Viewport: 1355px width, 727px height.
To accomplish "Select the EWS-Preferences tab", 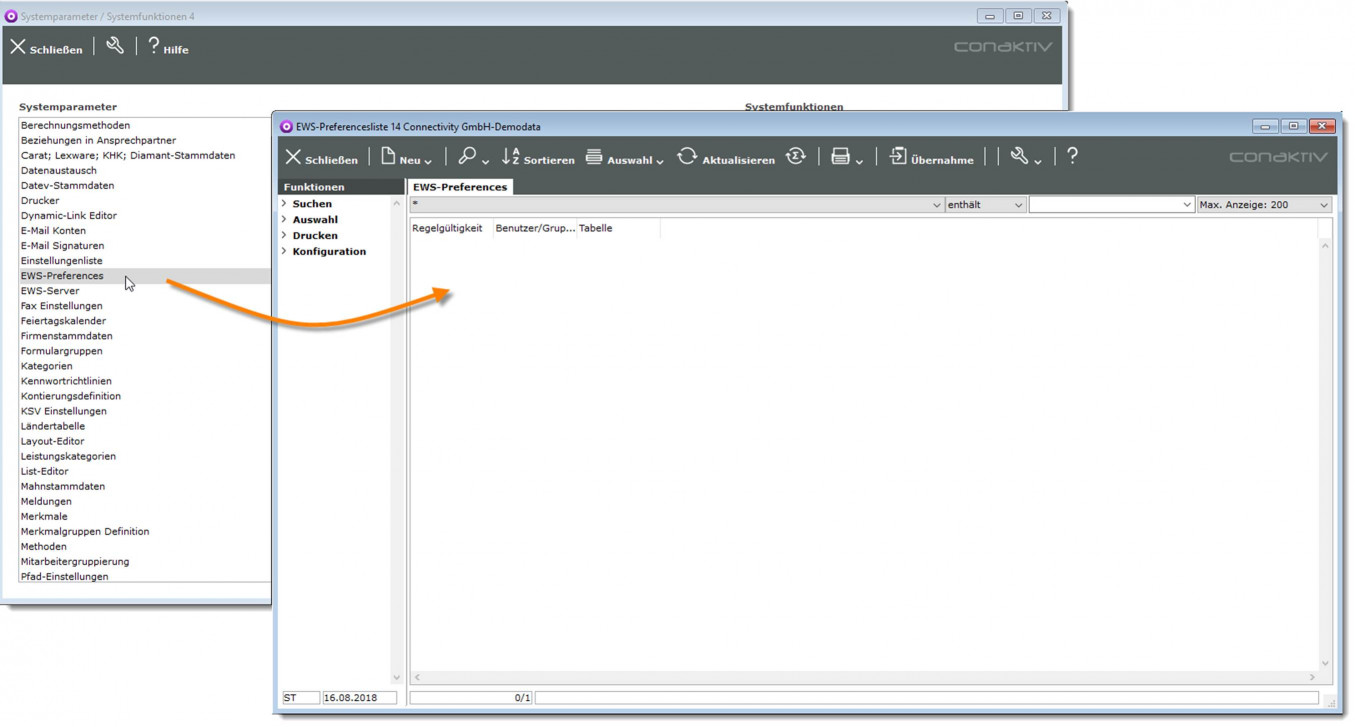I will click(x=460, y=187).
